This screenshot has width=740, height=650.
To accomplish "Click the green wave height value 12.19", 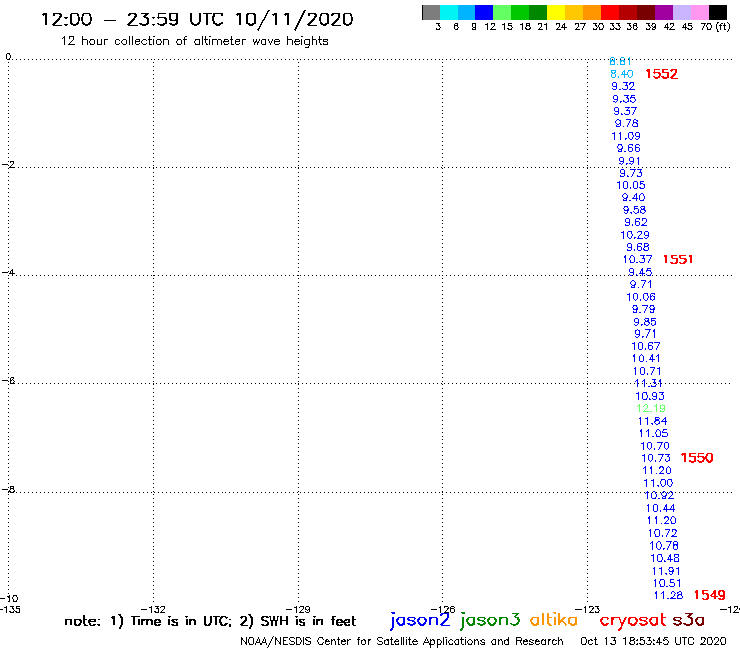I will click(x=651, y=409).
